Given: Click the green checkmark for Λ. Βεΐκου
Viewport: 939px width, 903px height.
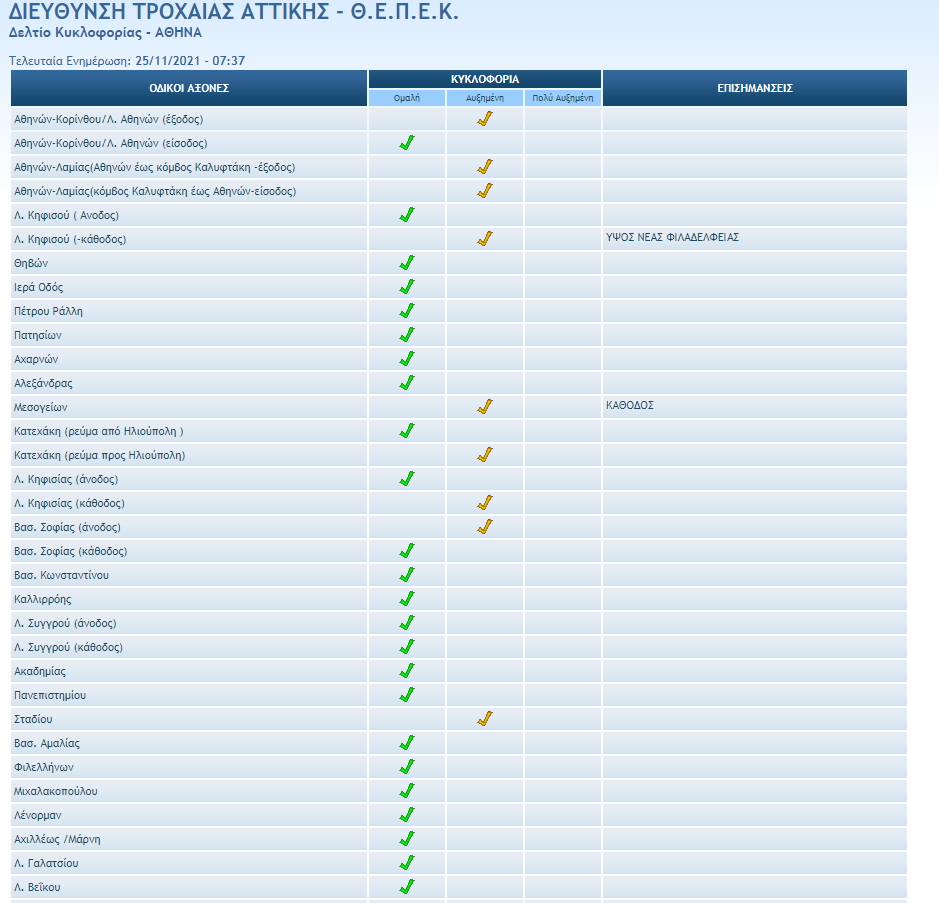Looking at the screenshot, I should tap(407, 887).
